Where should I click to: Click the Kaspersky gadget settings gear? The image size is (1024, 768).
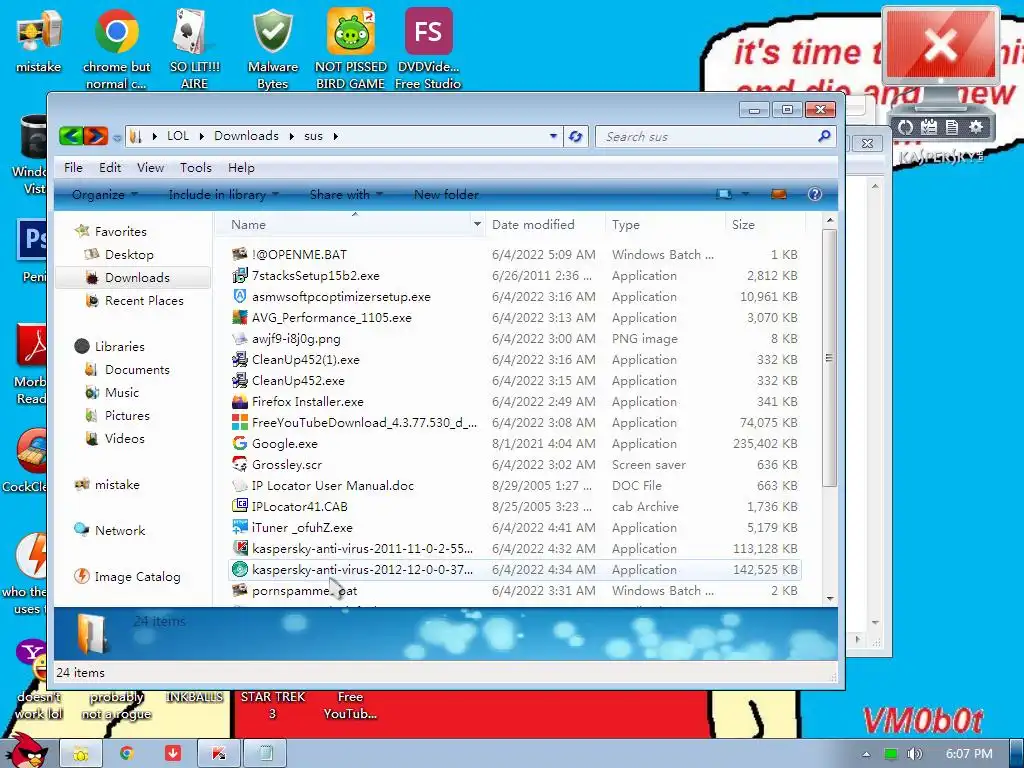976,127
